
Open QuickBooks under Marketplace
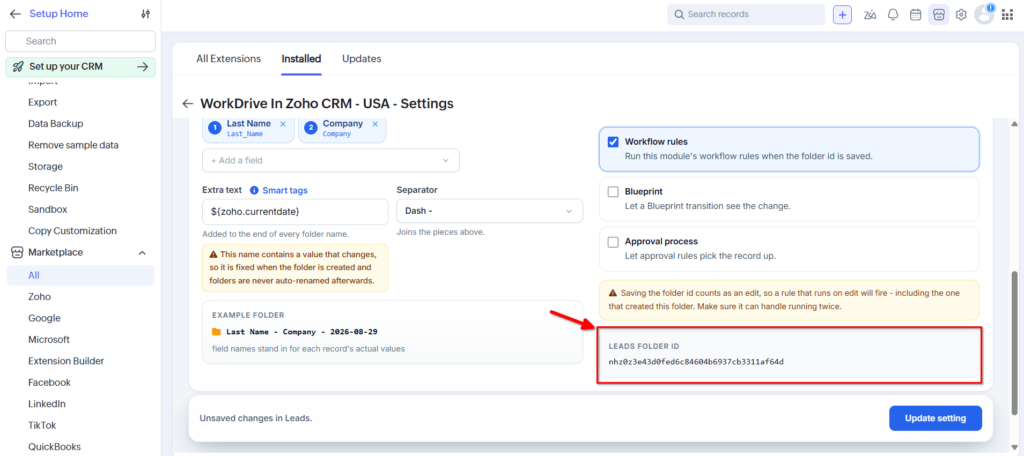[x=54, y=447]
